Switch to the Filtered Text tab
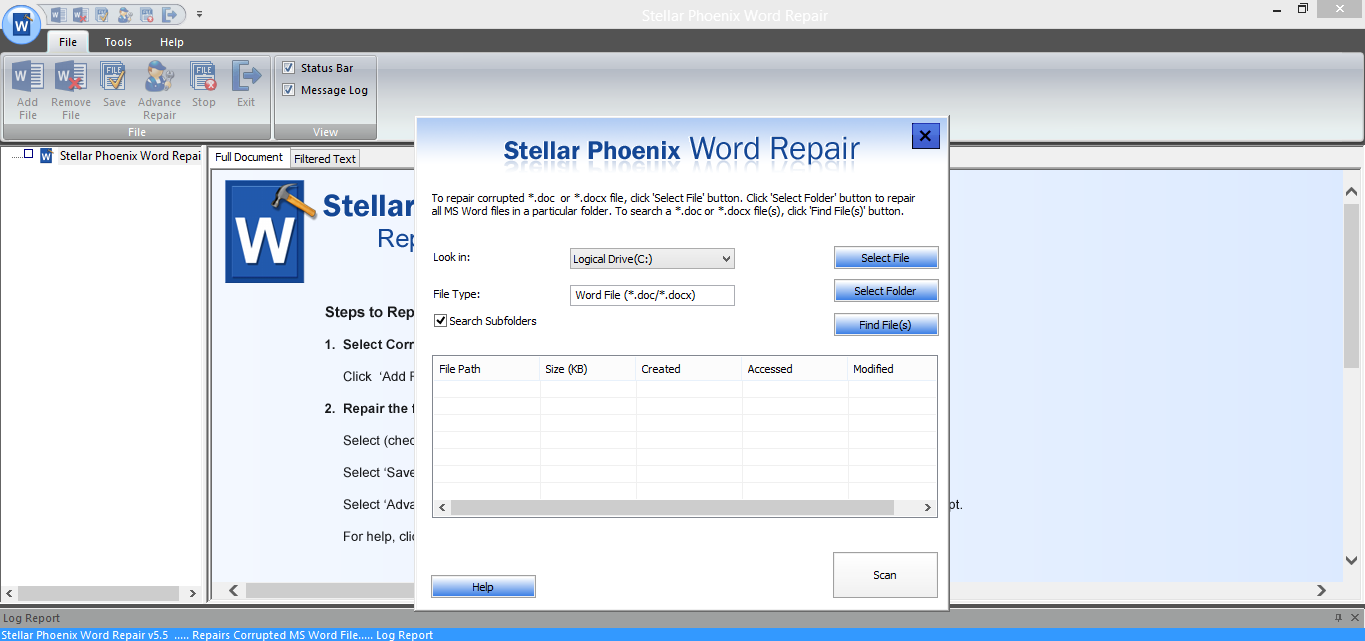Screen dimensions: 1365x641 [325, 158]
